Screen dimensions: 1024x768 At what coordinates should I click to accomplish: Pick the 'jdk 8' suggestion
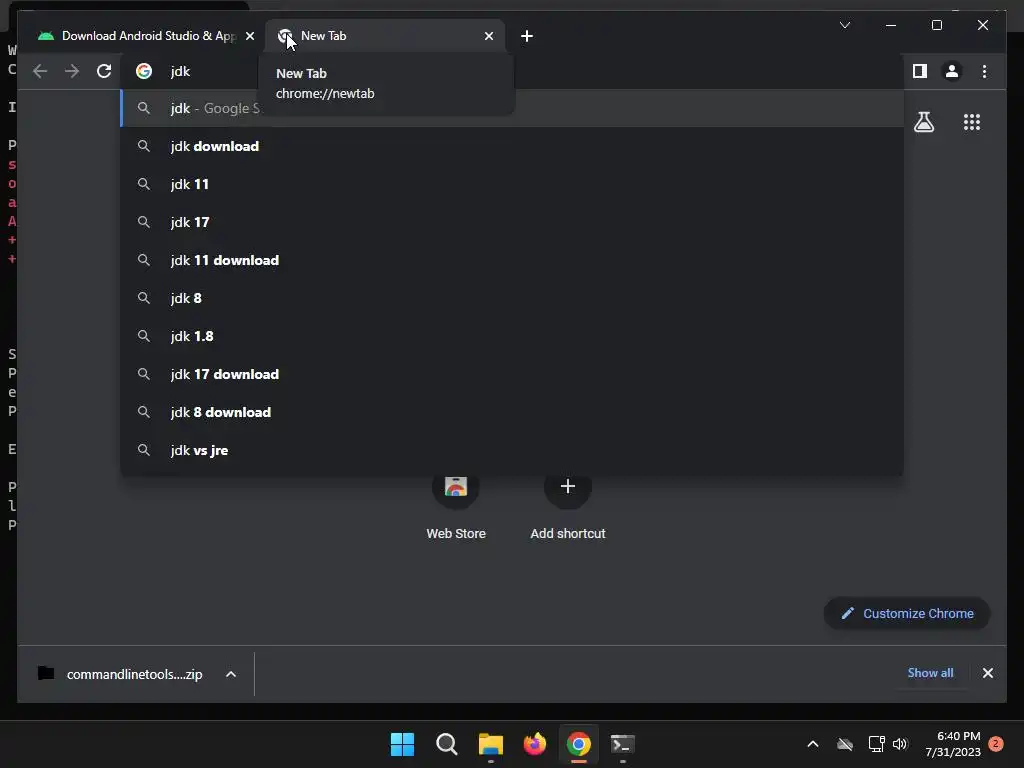[x=512, y=298]
